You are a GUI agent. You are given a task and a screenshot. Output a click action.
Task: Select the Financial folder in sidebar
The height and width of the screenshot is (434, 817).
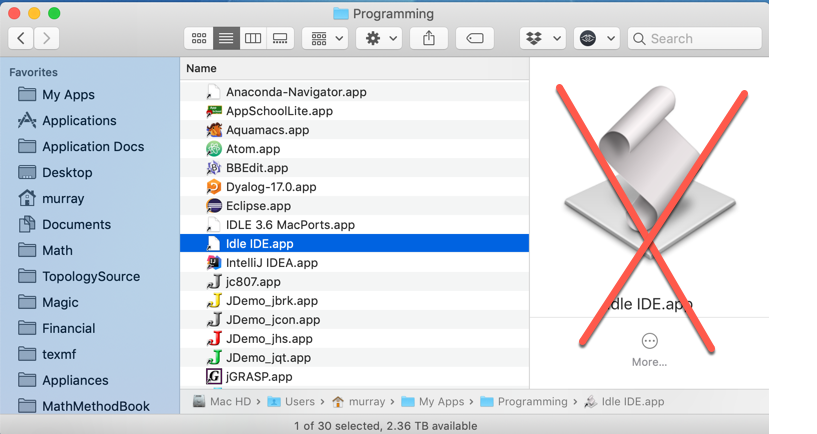coord(56,328)
